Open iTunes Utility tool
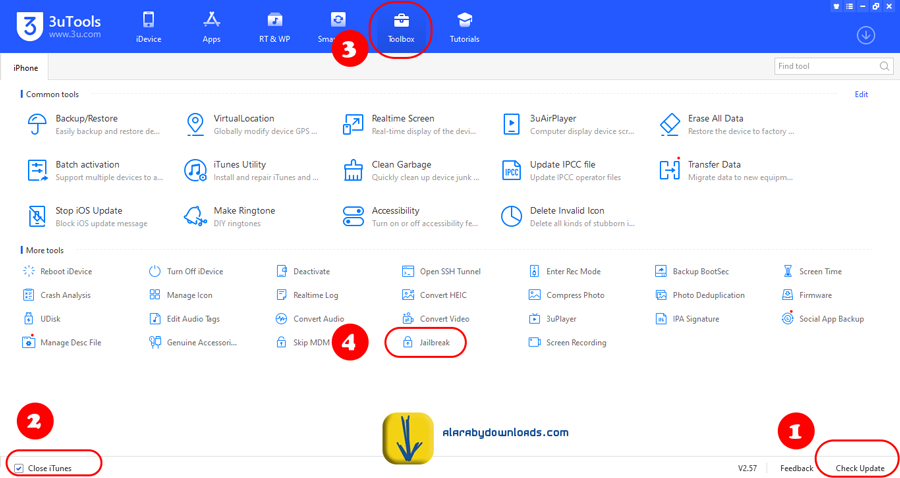900x478 pixels. (x=251, y=170)
